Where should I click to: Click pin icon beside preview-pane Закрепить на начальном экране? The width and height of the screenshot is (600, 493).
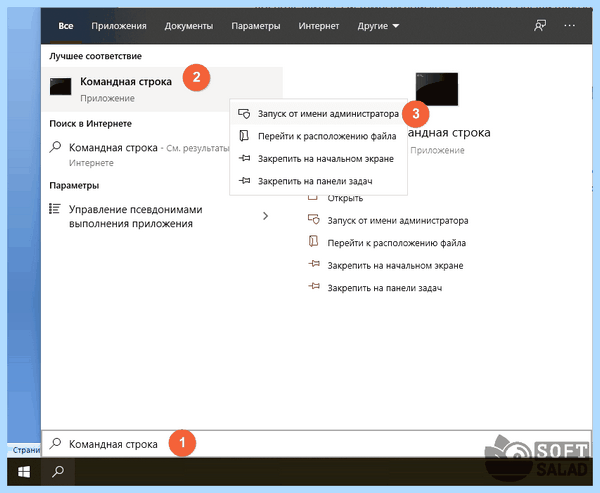tap(314, 264)
